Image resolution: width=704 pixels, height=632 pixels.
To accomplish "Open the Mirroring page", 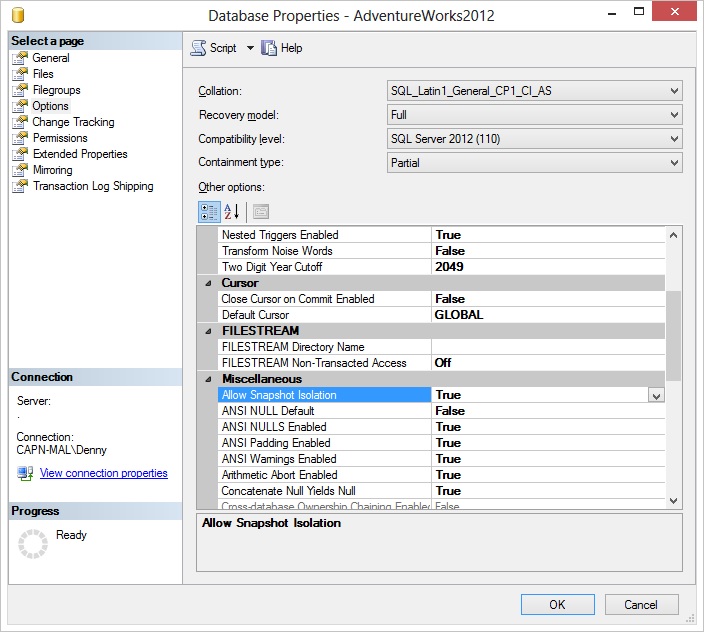I will pyautogui.click(x=53, y=170).
